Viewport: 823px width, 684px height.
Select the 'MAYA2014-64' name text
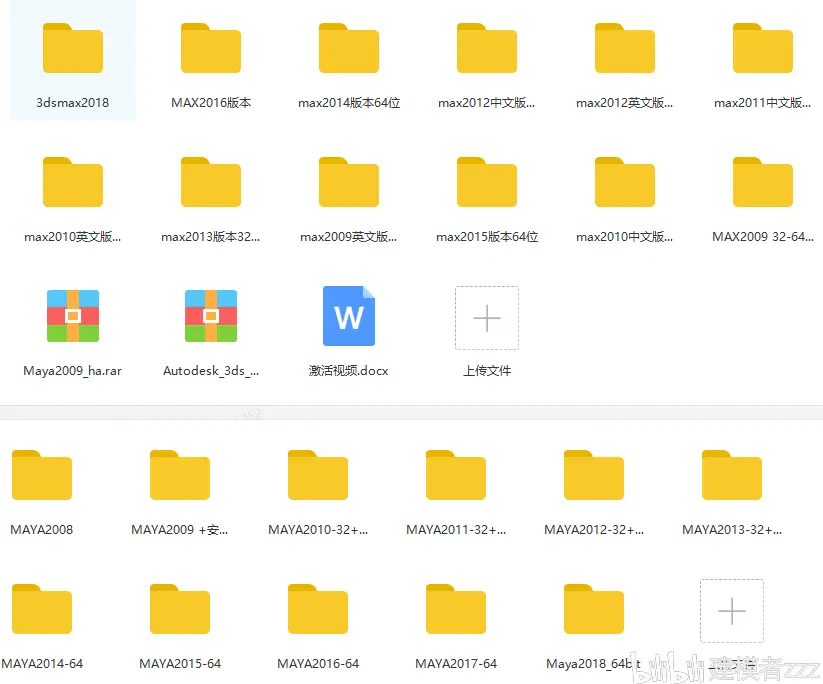pyautogui.click(x=42, y=664)
